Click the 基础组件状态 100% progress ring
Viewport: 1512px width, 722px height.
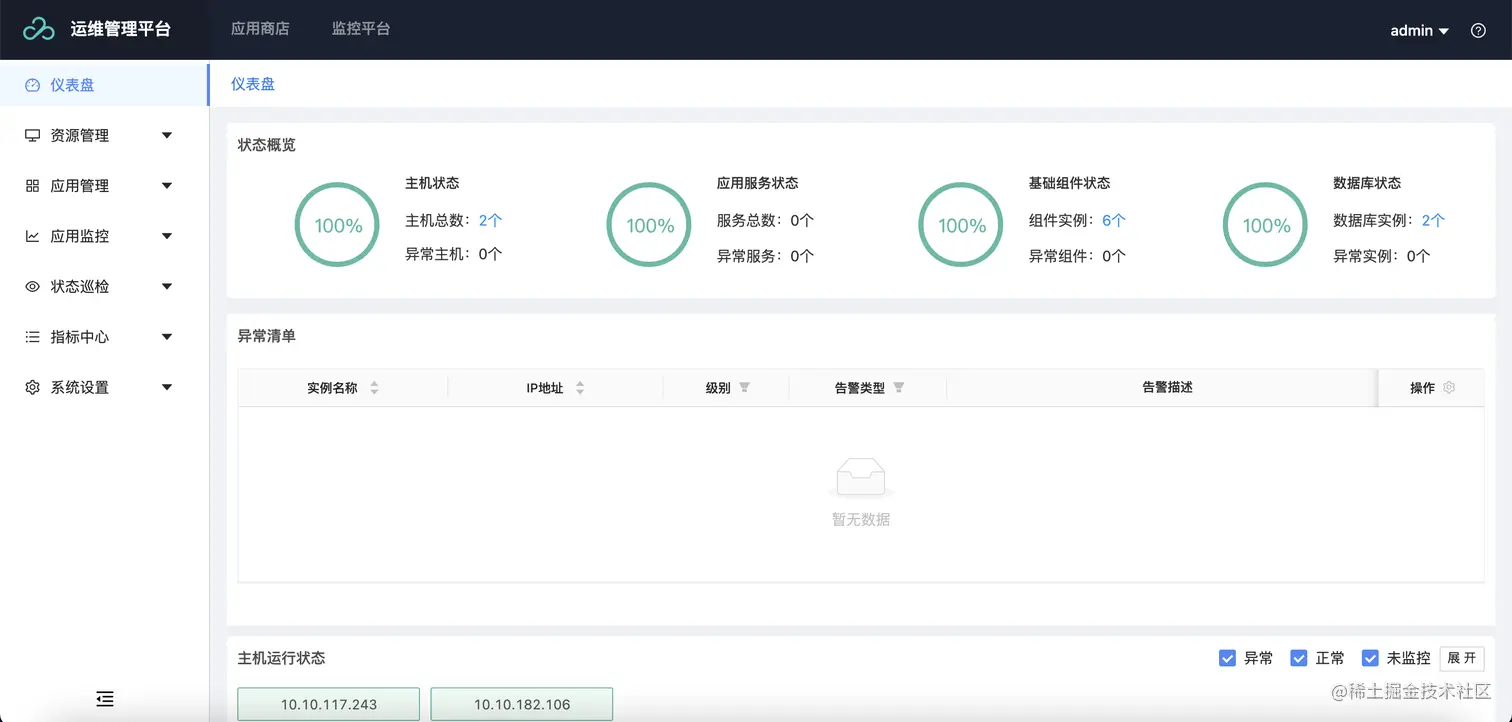(962, 225)
